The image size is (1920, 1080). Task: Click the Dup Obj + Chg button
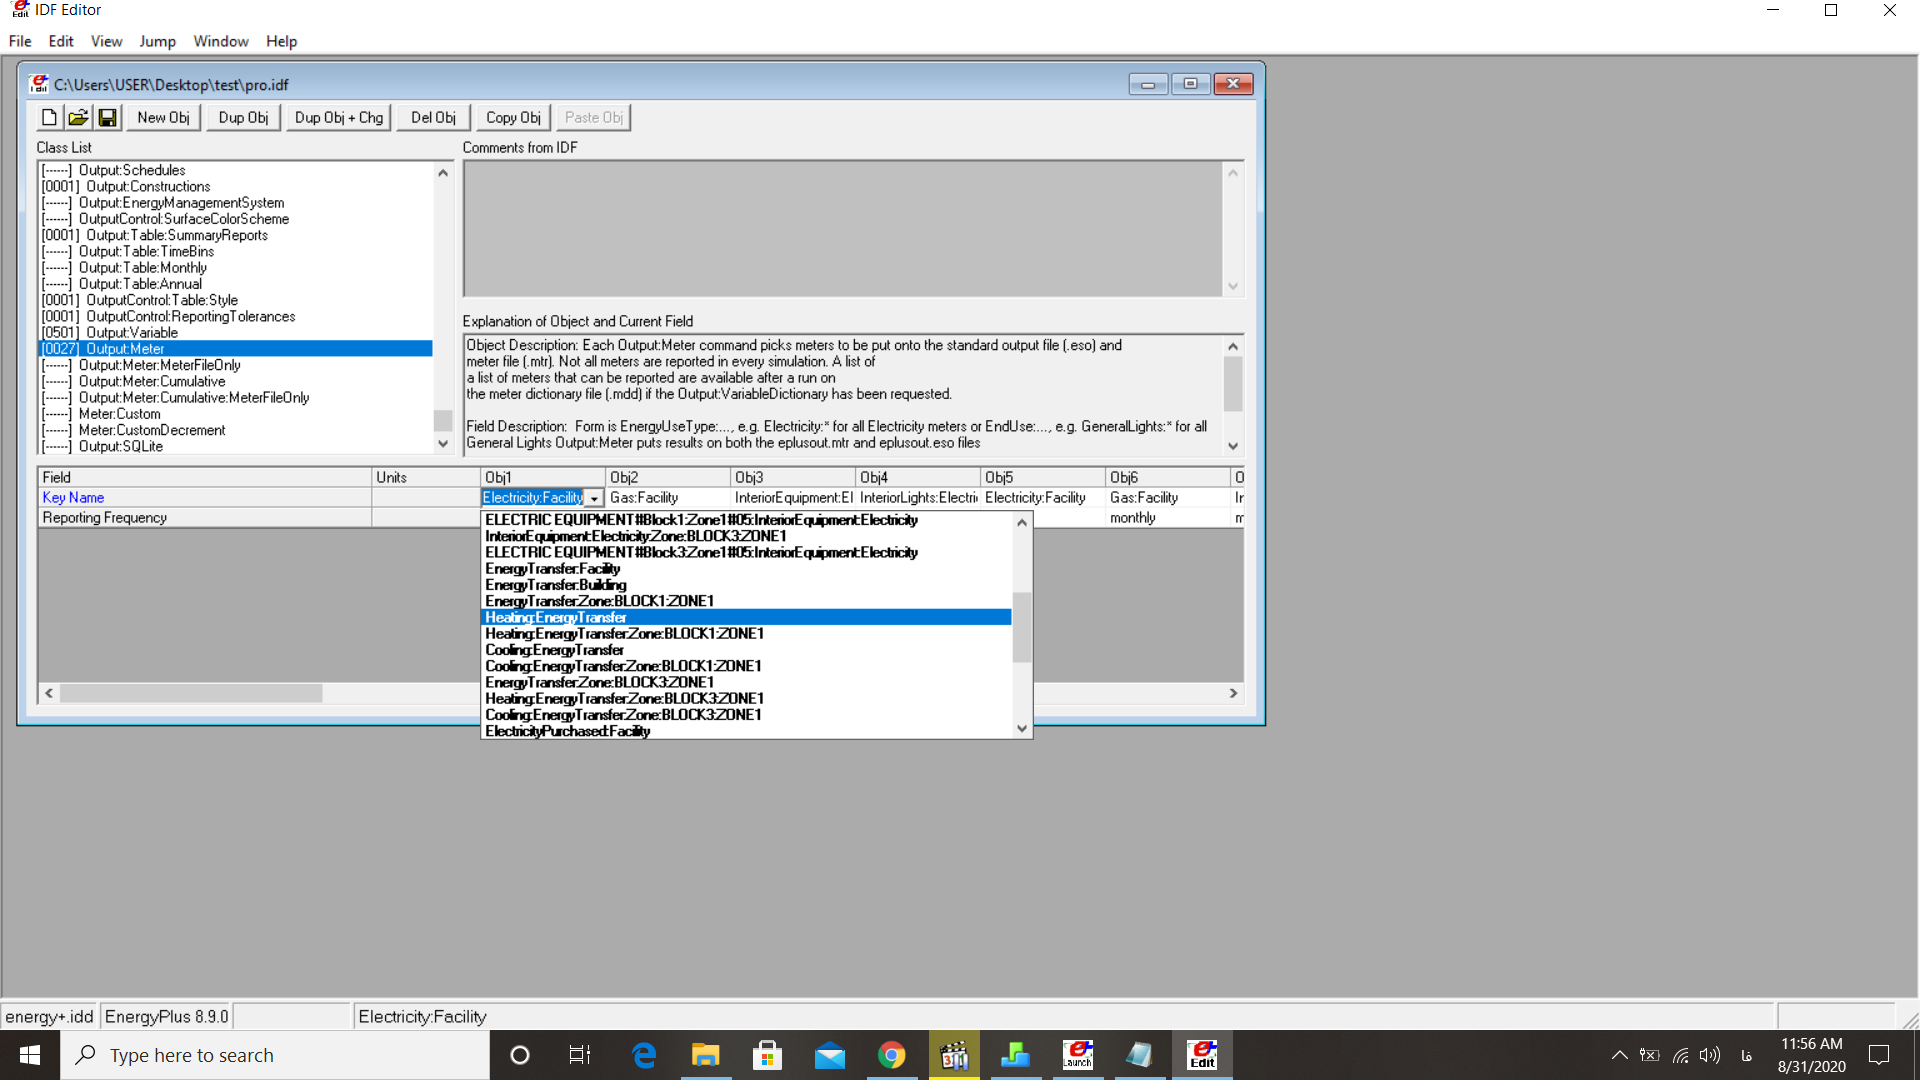pyautogui.click(x=338, y=118)
